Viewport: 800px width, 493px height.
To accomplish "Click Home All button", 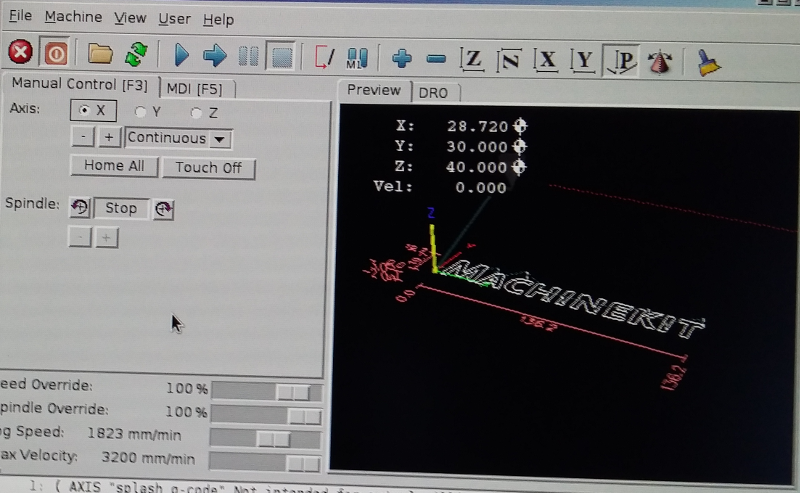I will click(114, 166).
